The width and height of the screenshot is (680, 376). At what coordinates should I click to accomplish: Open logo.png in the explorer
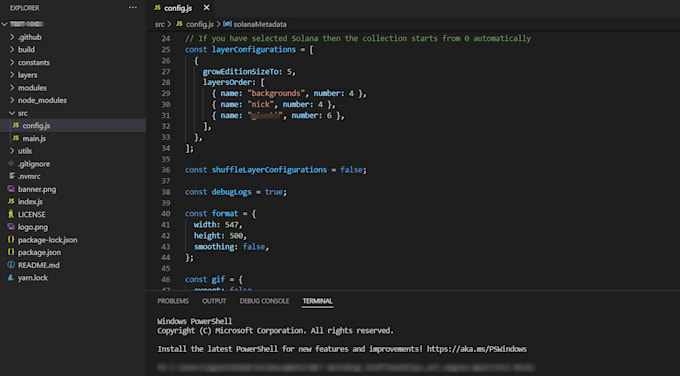pos(33,227)
